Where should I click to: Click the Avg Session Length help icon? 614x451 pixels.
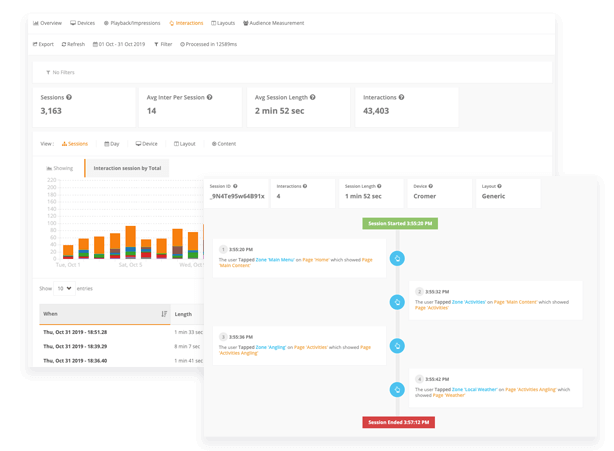312,97
